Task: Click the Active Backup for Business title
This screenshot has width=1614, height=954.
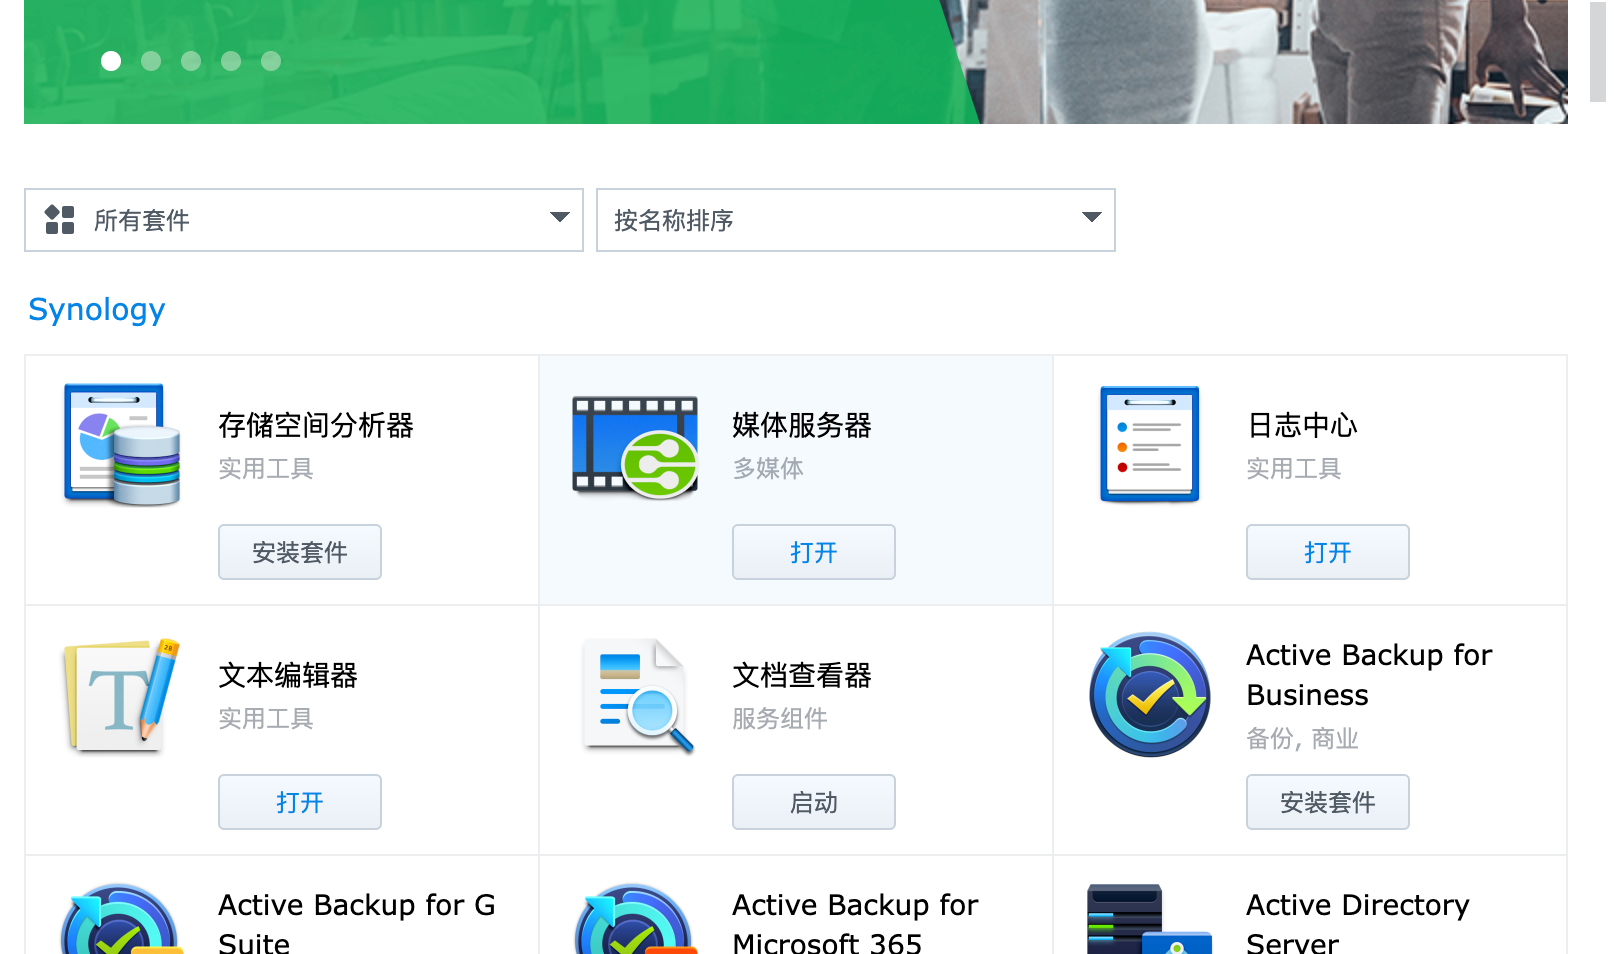Action: point(1369,675)
